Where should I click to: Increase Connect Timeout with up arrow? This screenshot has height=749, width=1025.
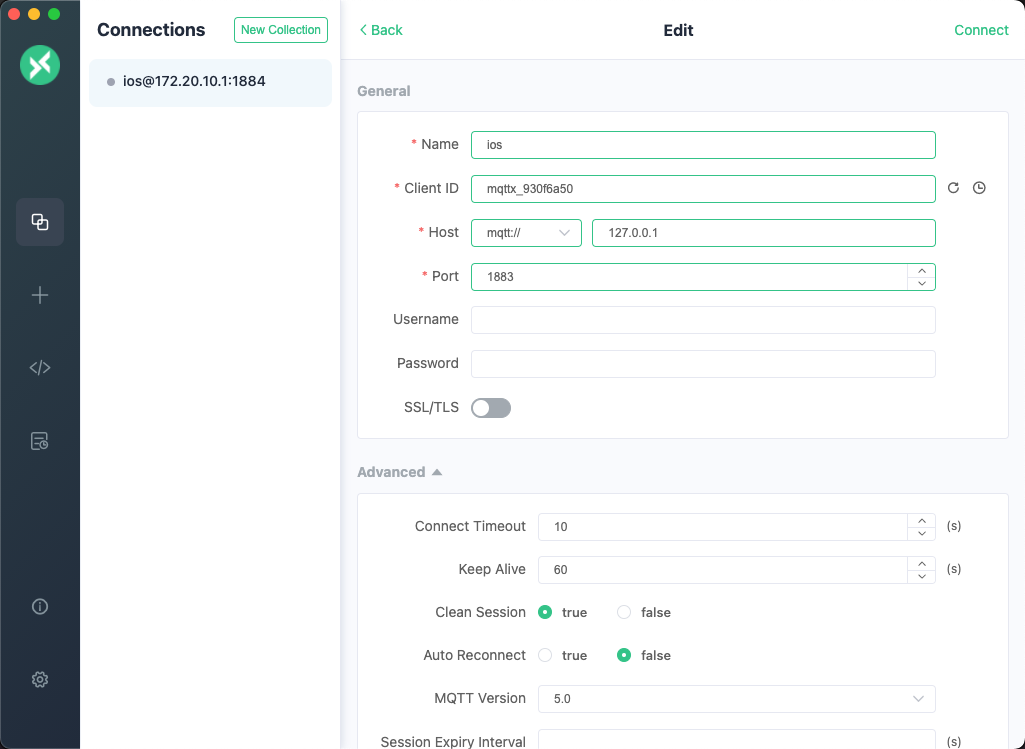tap(922, 521)
